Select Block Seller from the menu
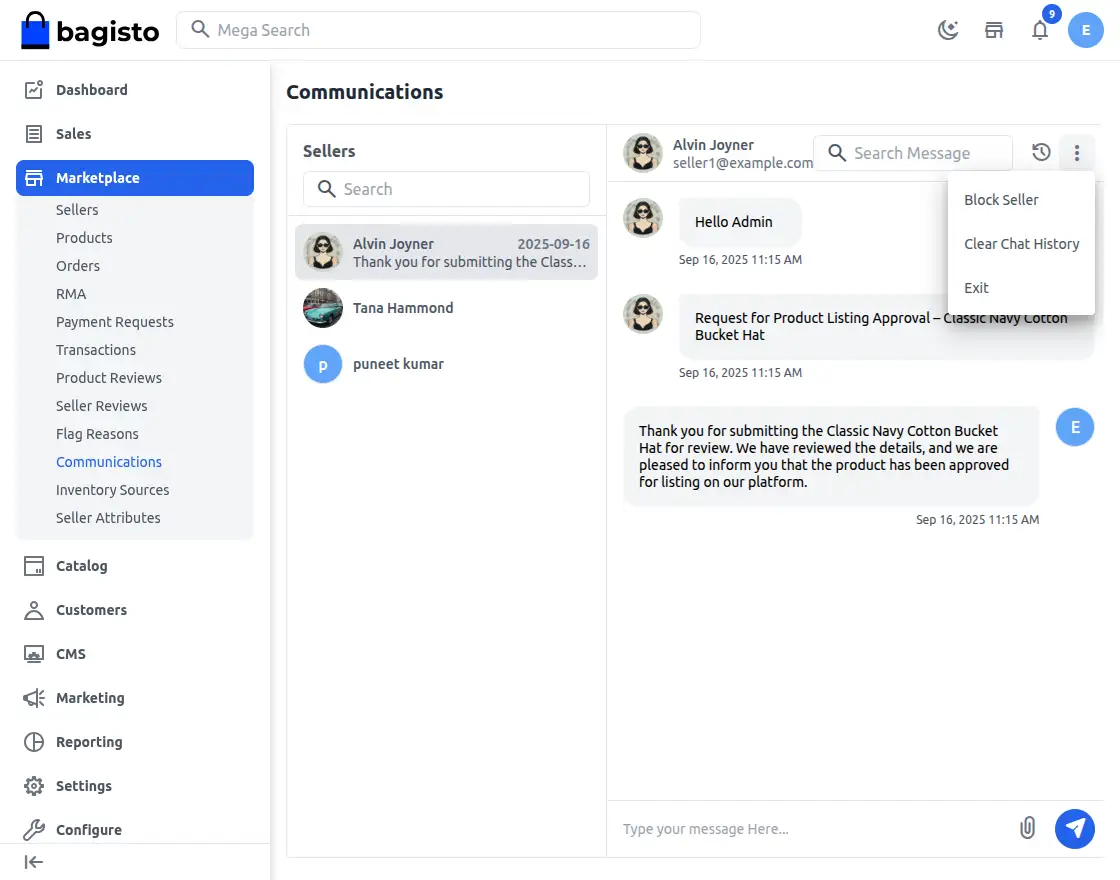 [x=1001, y=200]
